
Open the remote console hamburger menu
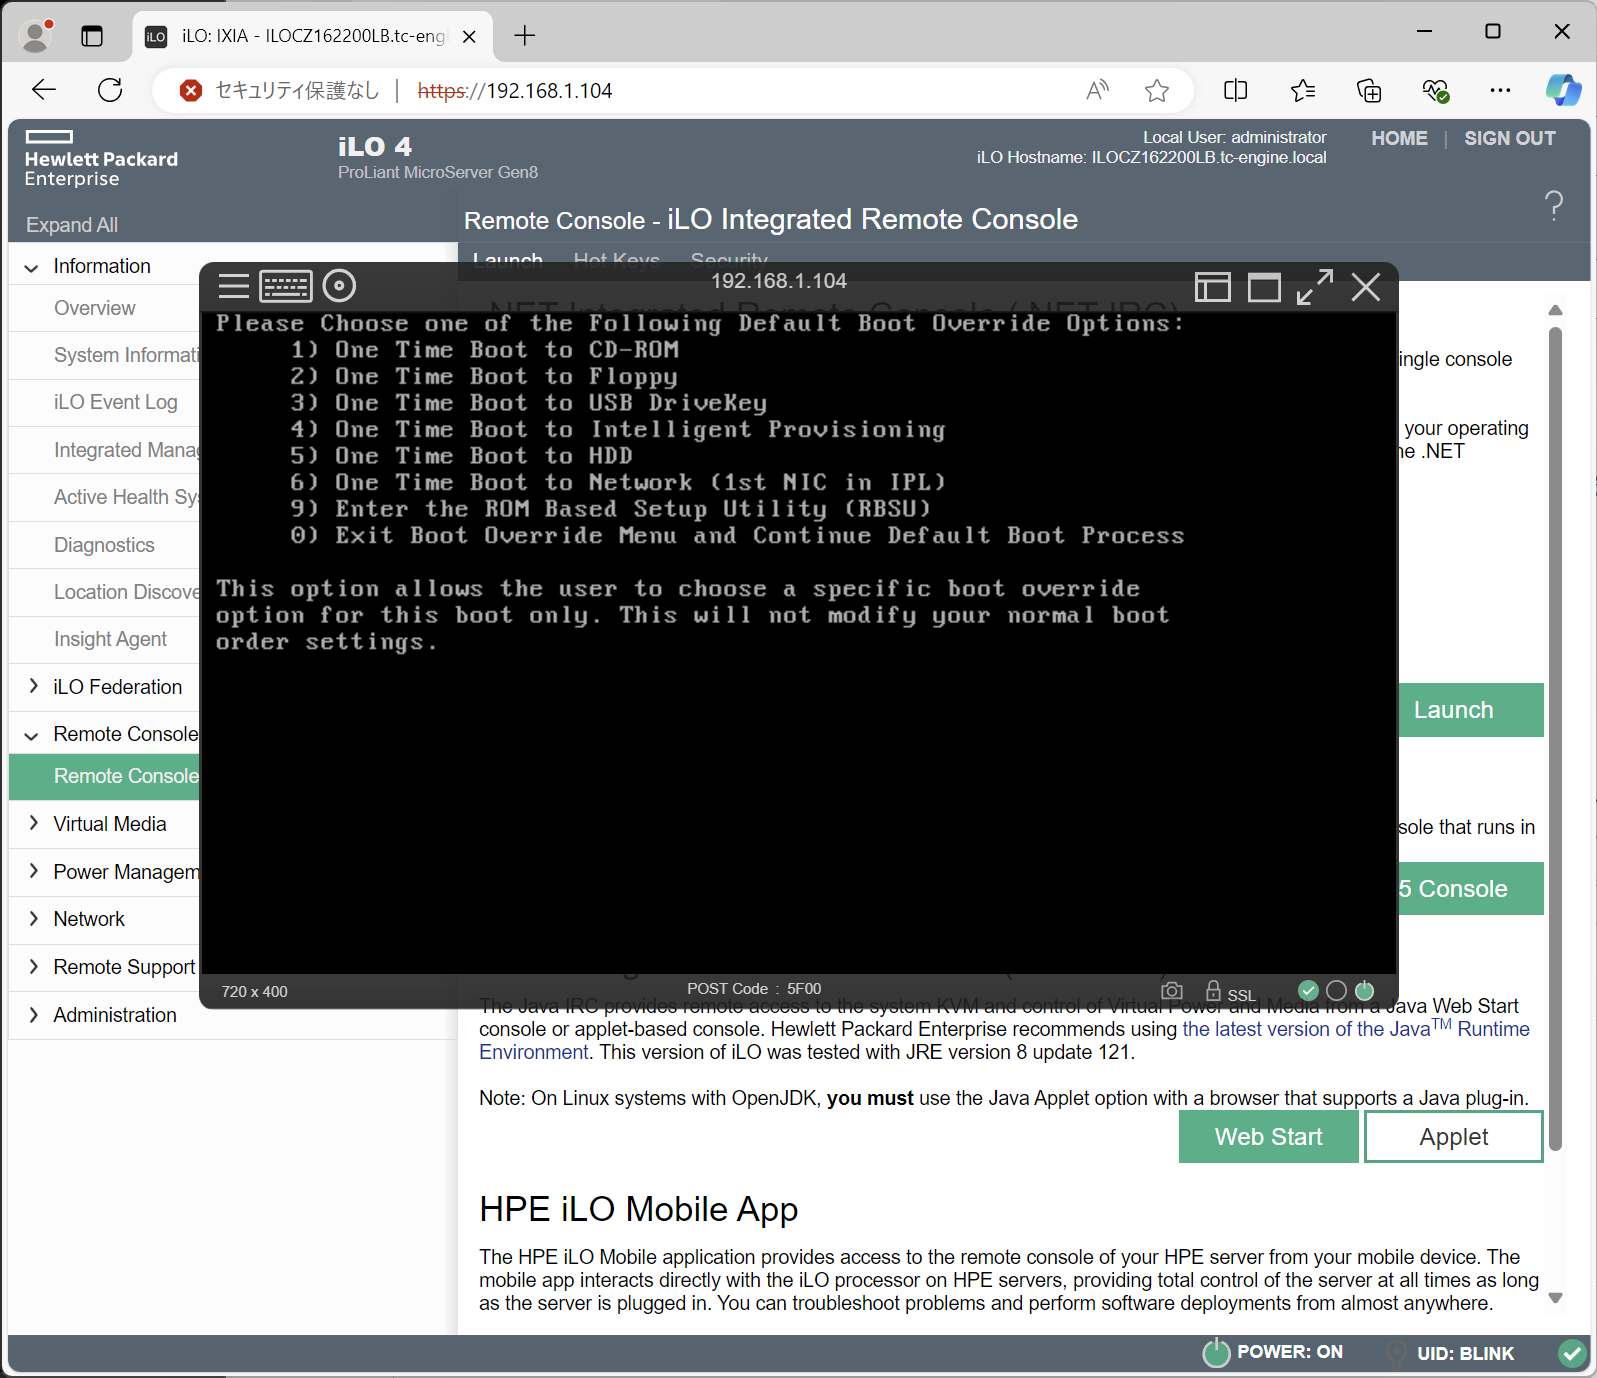pyautogui.click(x=234, y=286)
